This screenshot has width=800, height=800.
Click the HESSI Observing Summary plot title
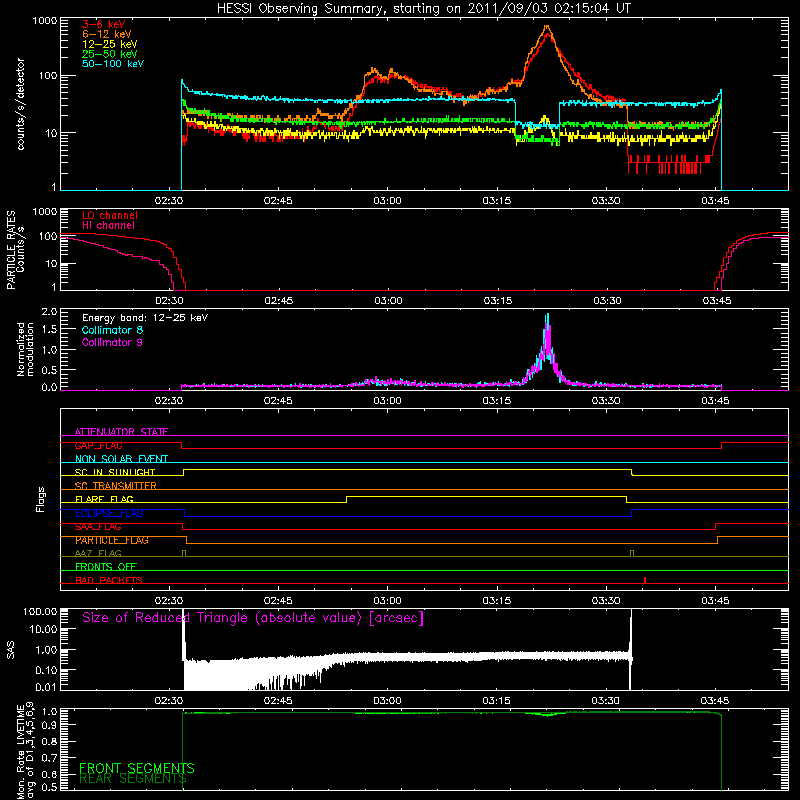[424, 9]
